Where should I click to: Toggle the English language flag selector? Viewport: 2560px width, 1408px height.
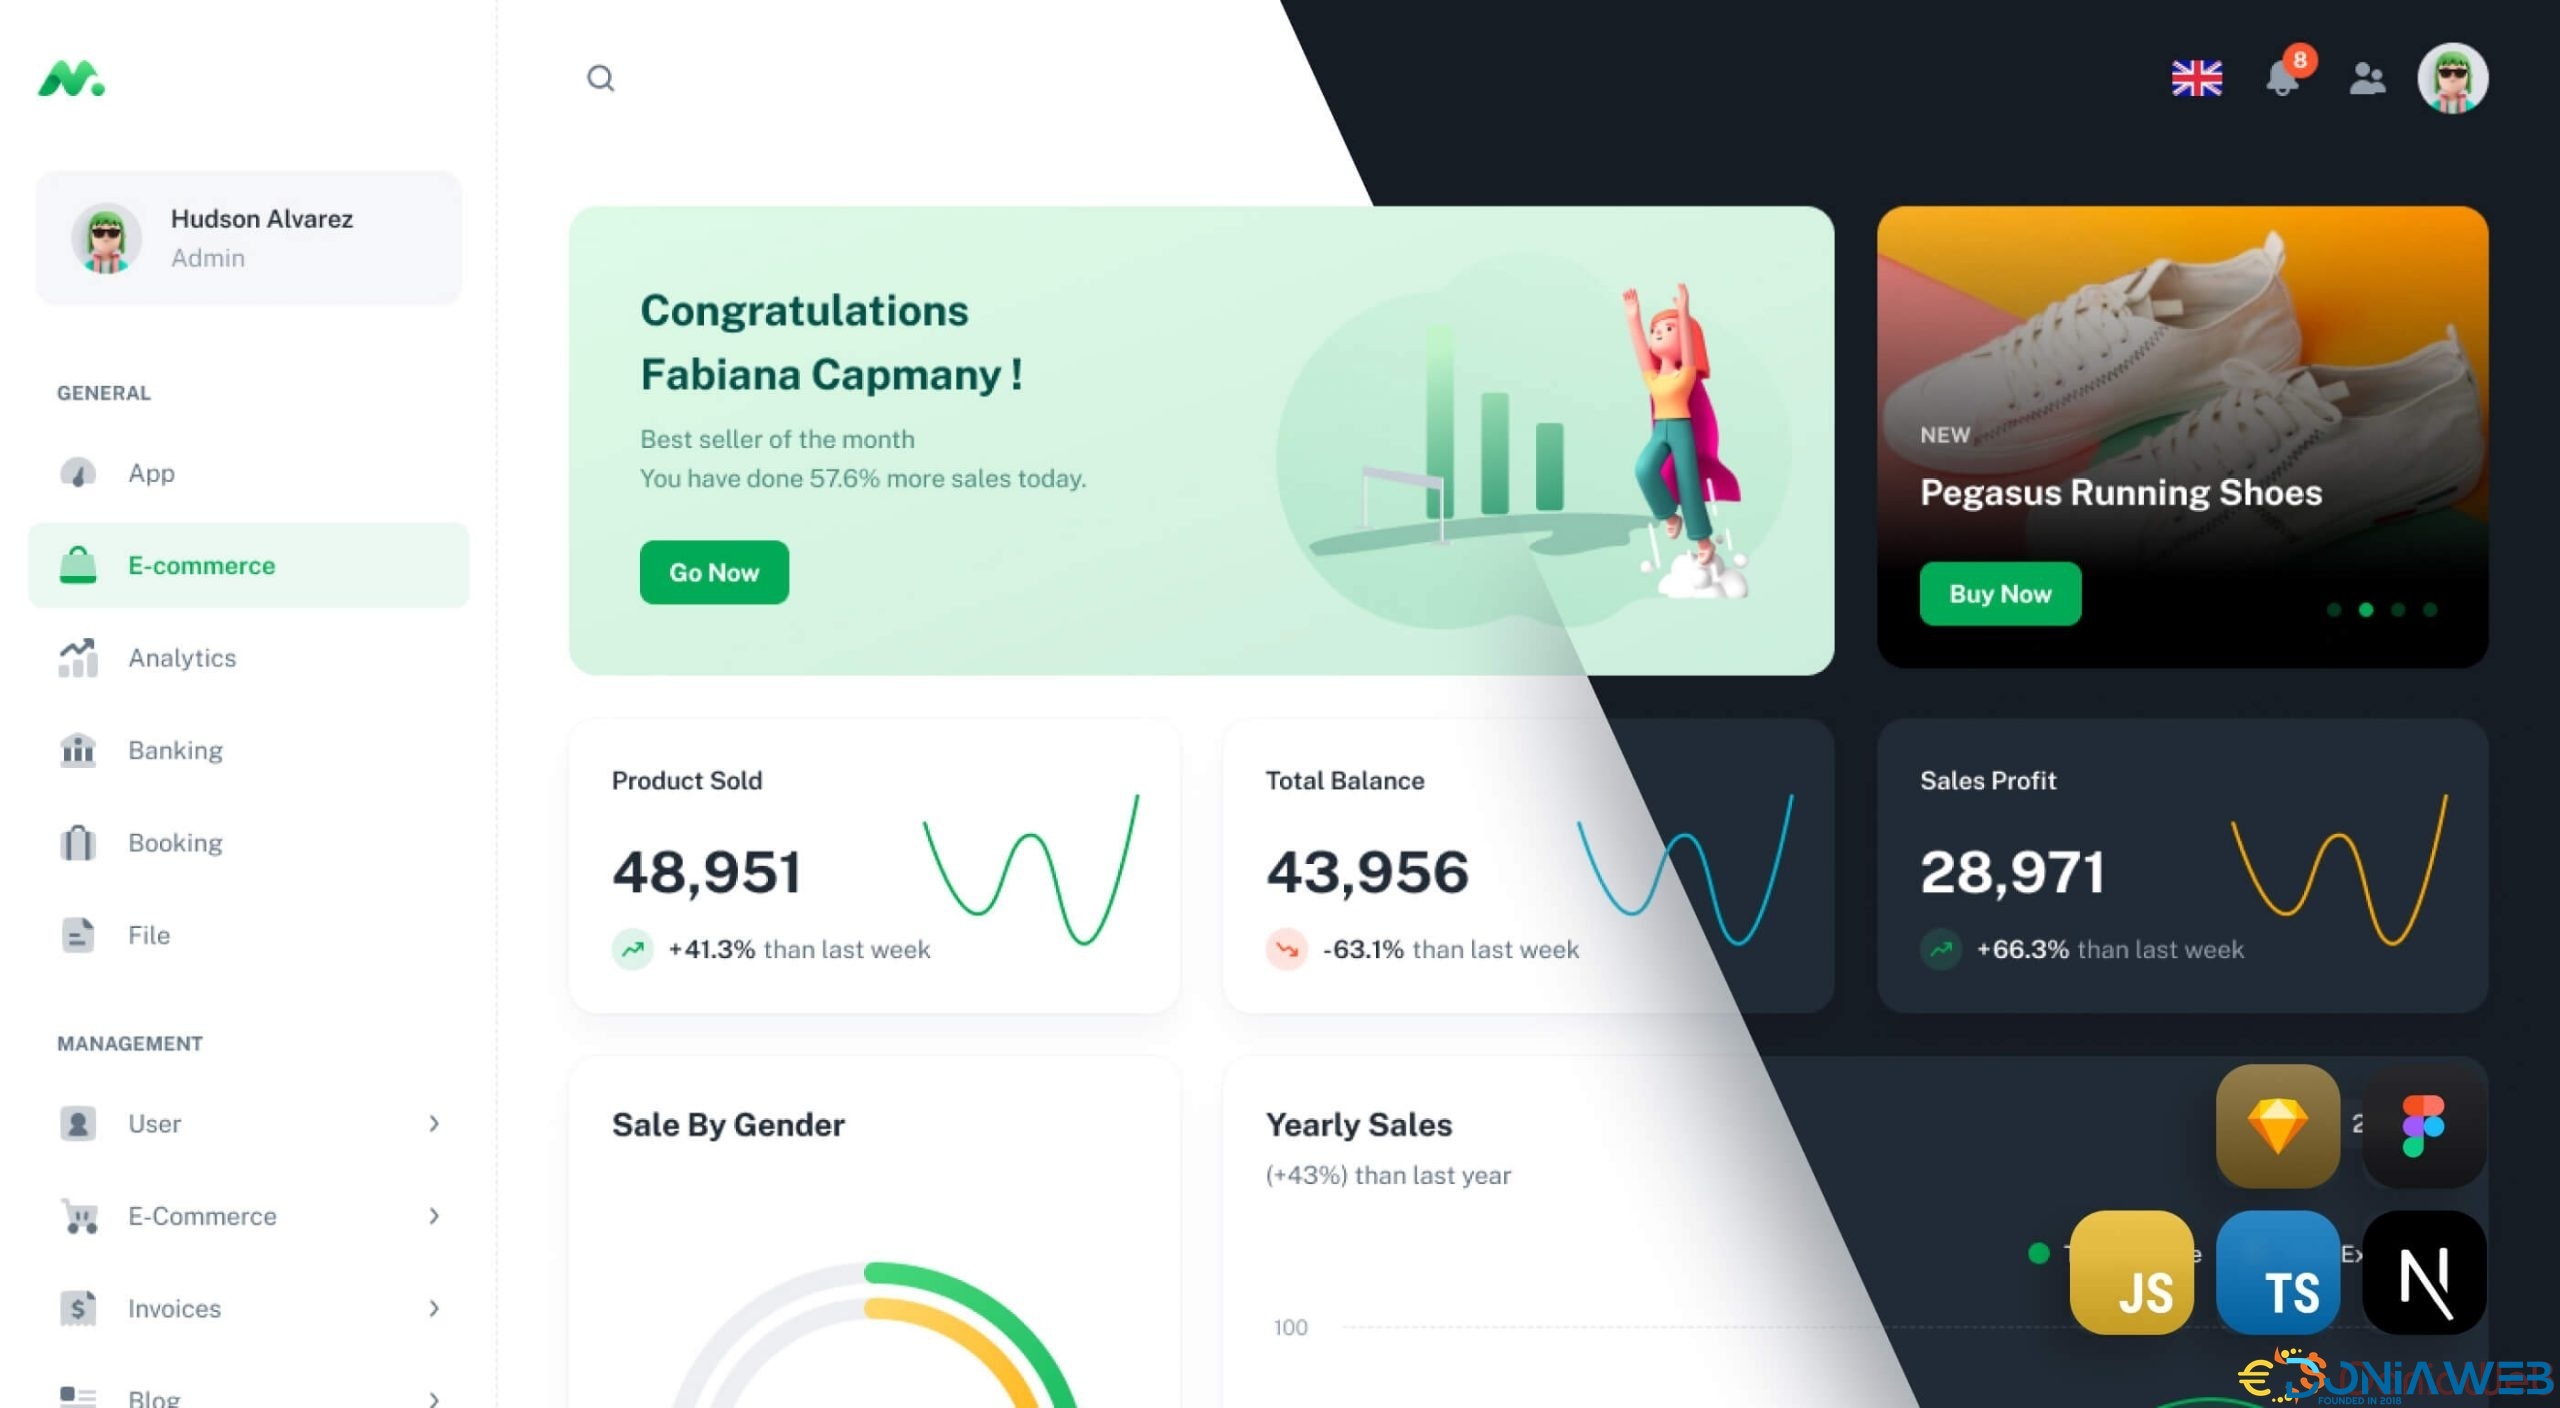click(x=2196, y=76)
